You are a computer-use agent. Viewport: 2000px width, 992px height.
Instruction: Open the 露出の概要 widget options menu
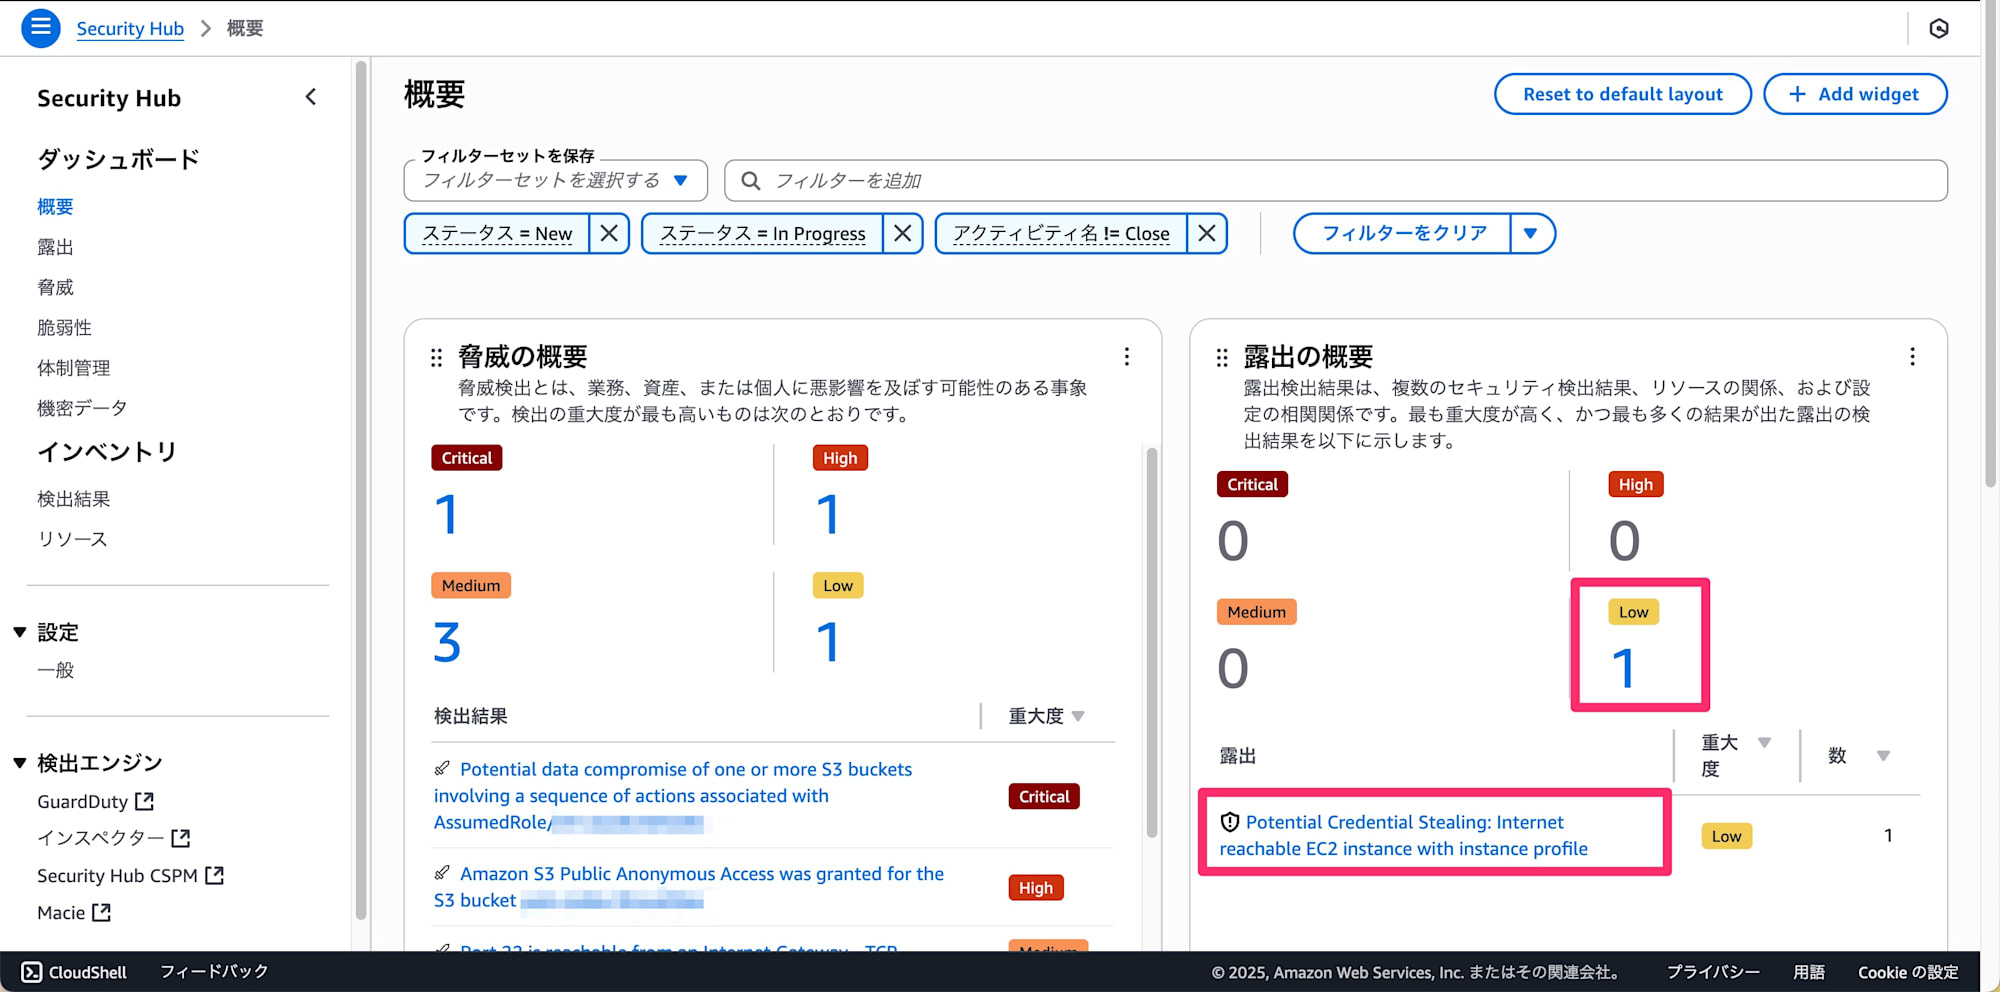[x=1912, y=357]
